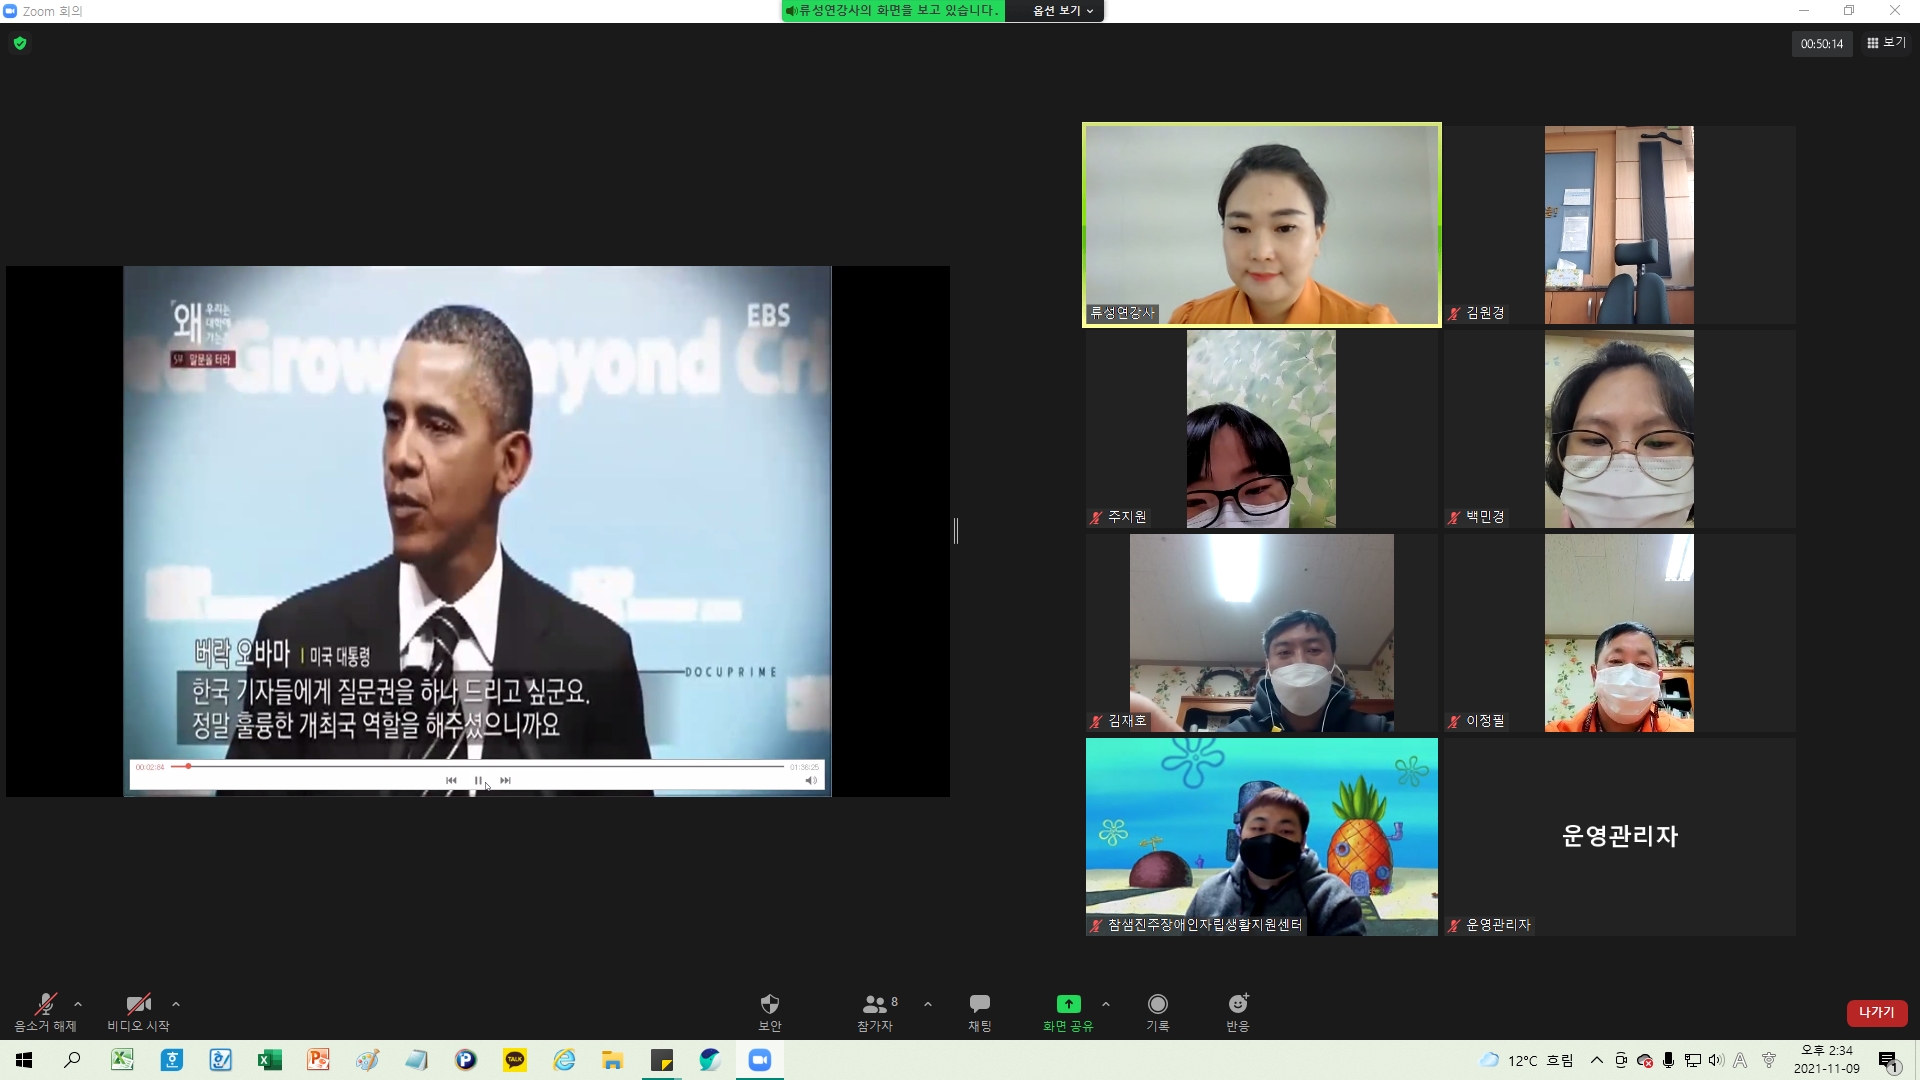Open Windows search magnifier icon
Image resolution: width=1920 pixels, height=1080 pixels.
point(72,1060)
